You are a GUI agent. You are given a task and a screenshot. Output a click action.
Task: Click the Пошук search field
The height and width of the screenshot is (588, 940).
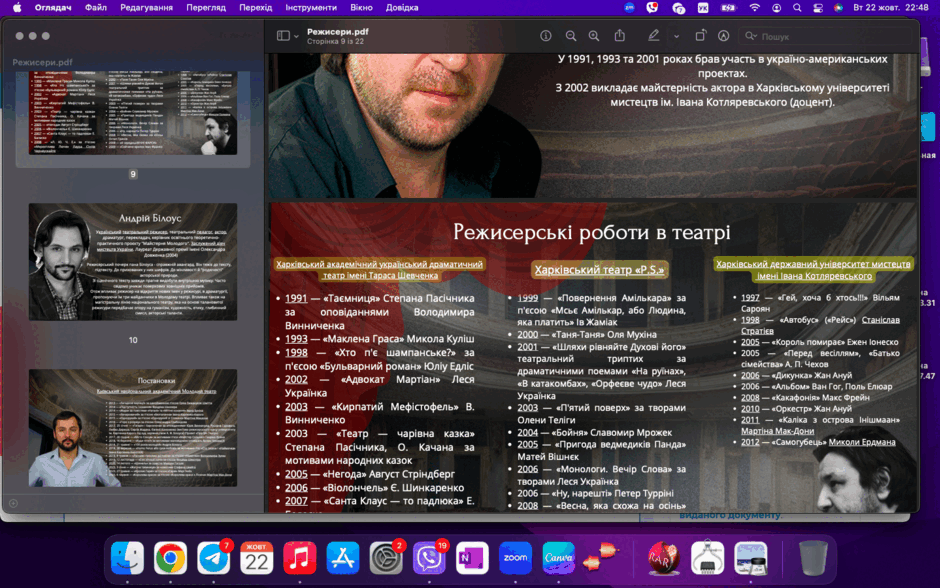[x=827, y=37]
